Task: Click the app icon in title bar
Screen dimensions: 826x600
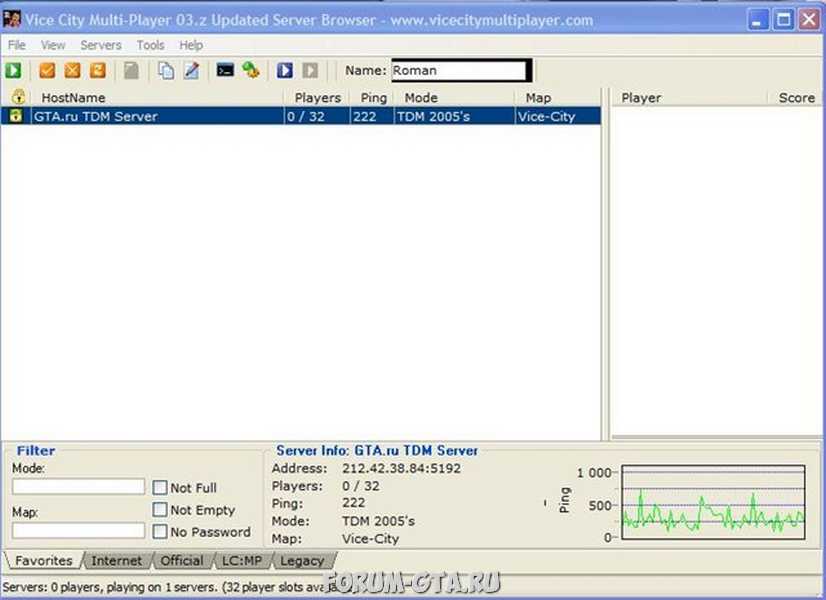Action: pyautogui.click(x=12, y=19)
